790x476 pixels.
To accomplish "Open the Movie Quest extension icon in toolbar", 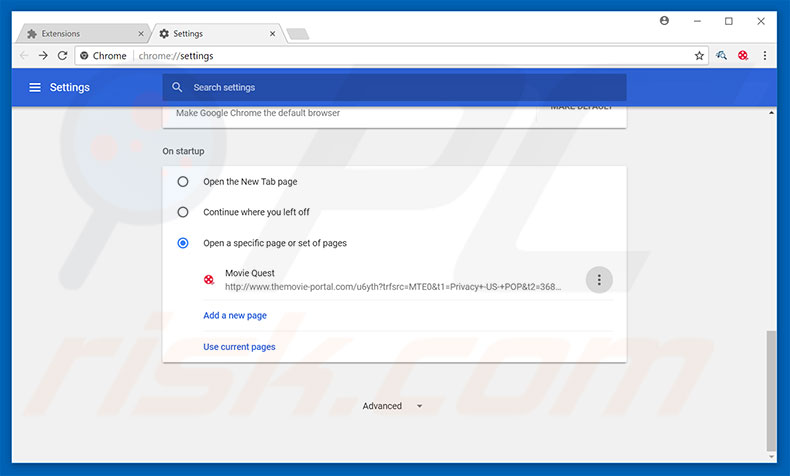I will point(743,55).
